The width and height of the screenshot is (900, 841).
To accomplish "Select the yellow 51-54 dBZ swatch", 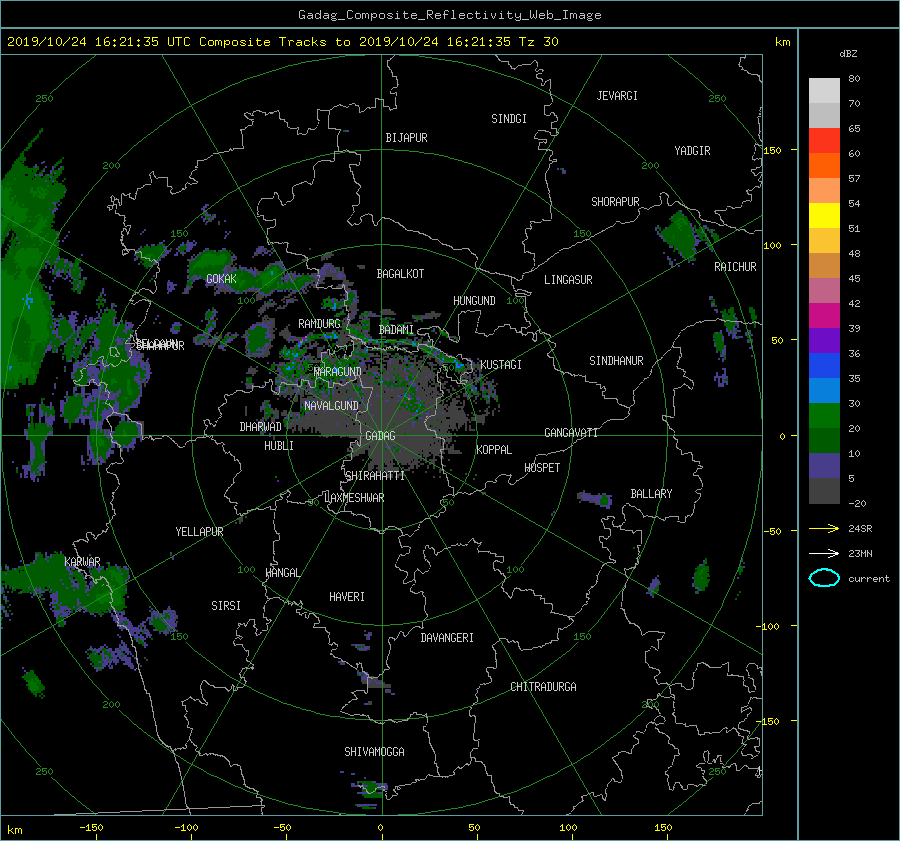I will point(824,216).
